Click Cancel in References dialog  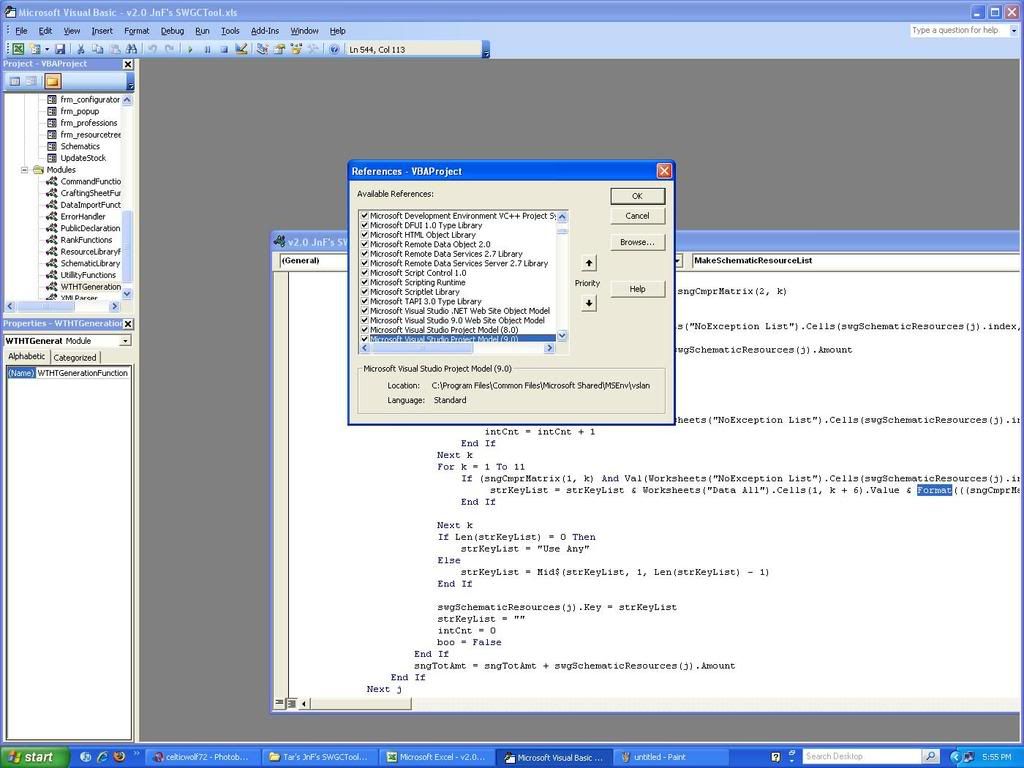637,216
